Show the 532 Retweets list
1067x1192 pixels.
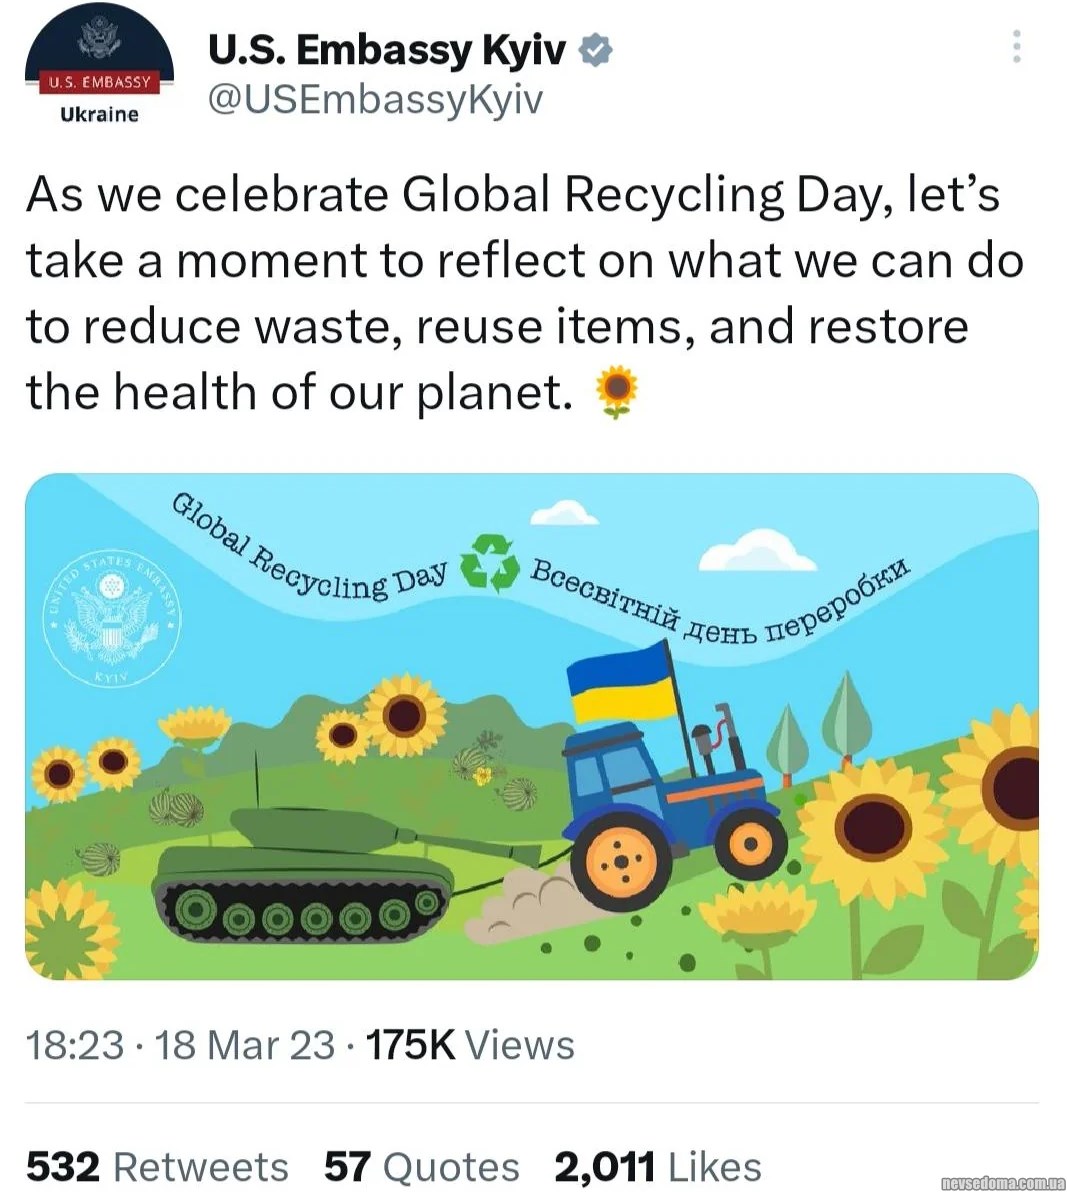157,1166
